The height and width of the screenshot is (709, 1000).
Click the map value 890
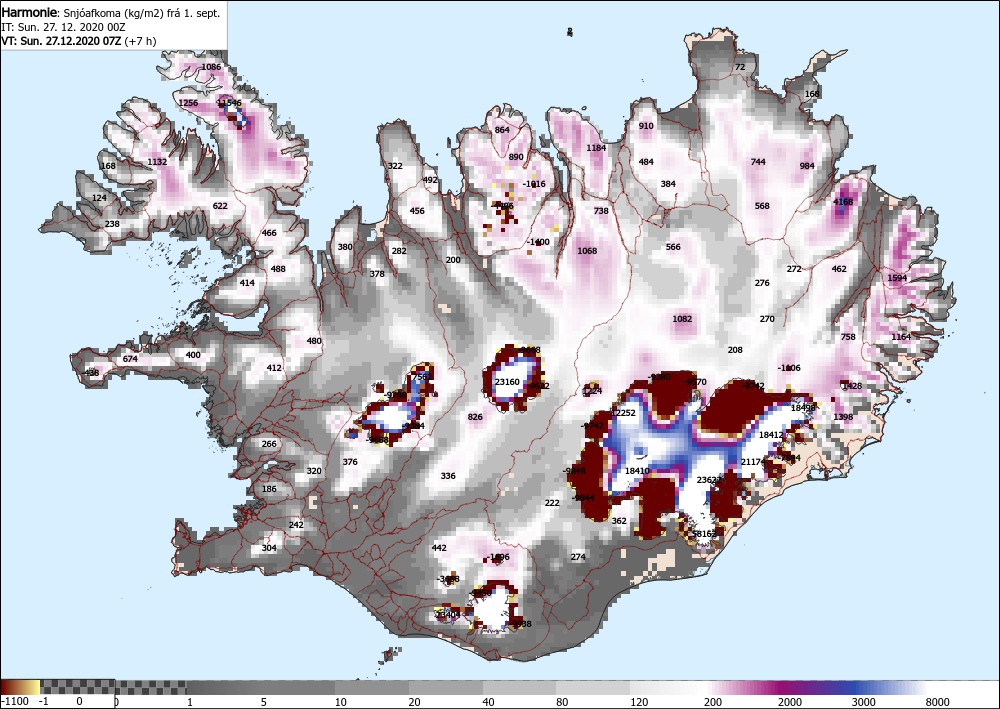(x=516, y=157)
